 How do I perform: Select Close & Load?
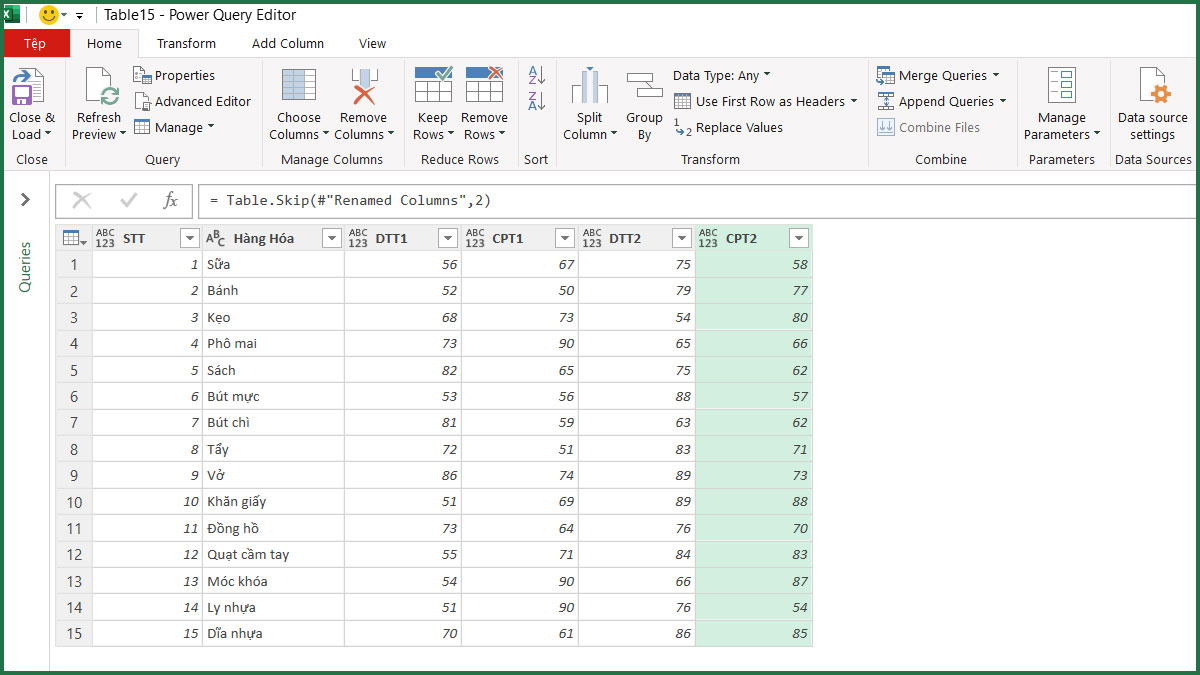pos(32,100)
